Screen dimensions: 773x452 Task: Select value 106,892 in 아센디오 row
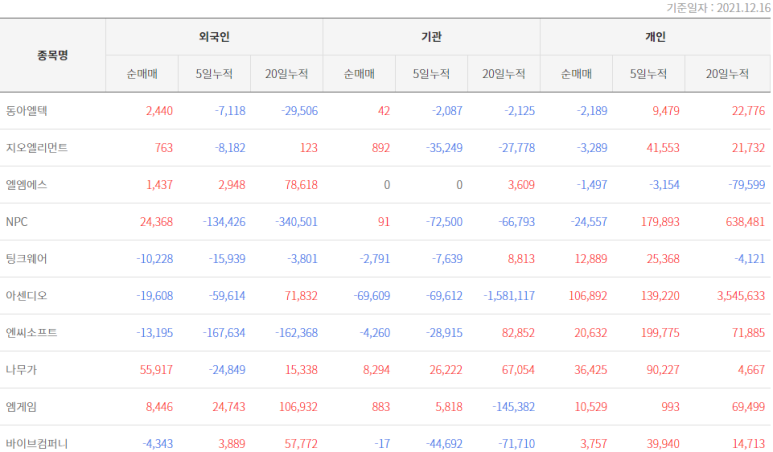[x=588, y=296]
